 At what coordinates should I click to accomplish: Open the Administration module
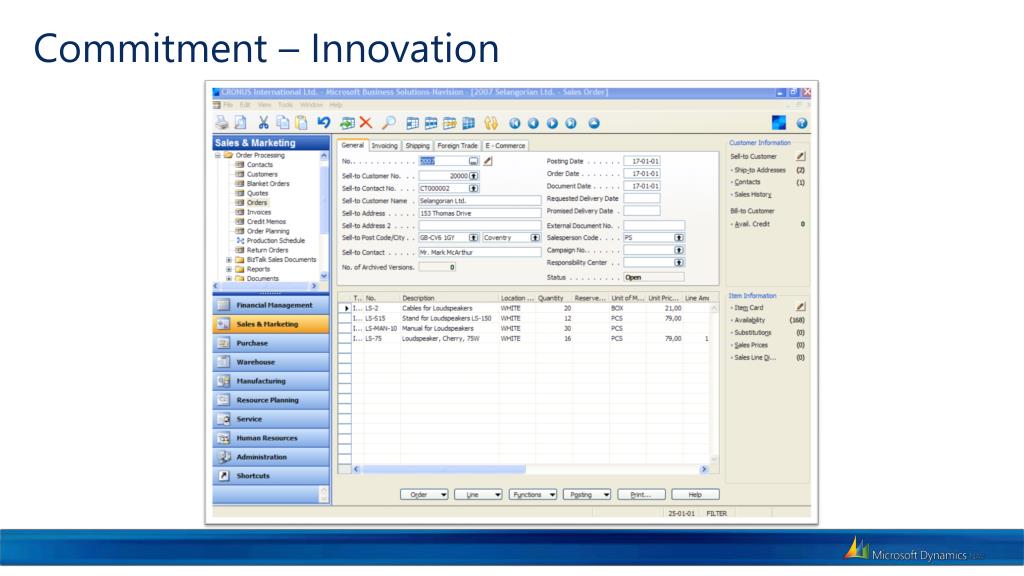point(271,456)
